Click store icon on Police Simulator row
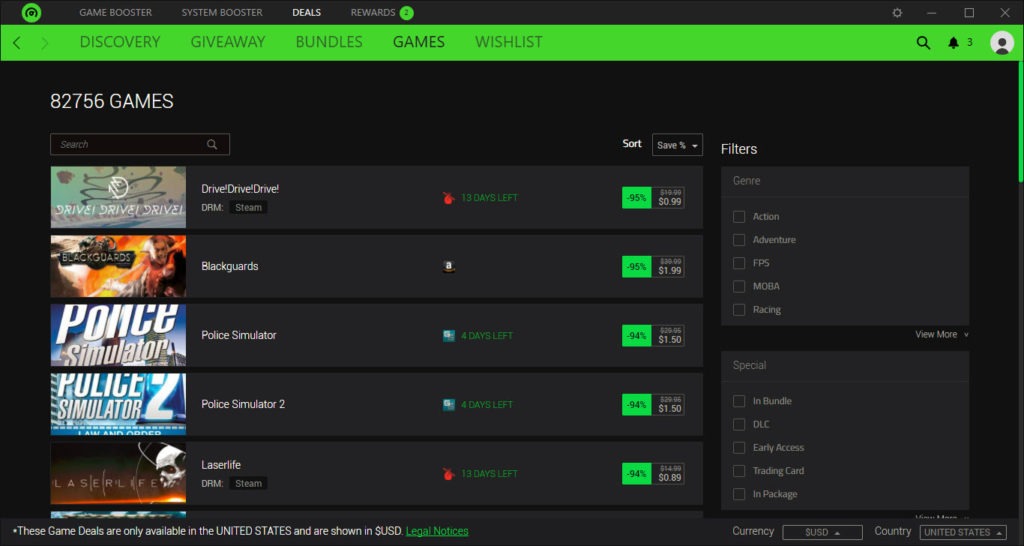The image size is (1024, 546). pyautogui.click(x=448, y=336)
